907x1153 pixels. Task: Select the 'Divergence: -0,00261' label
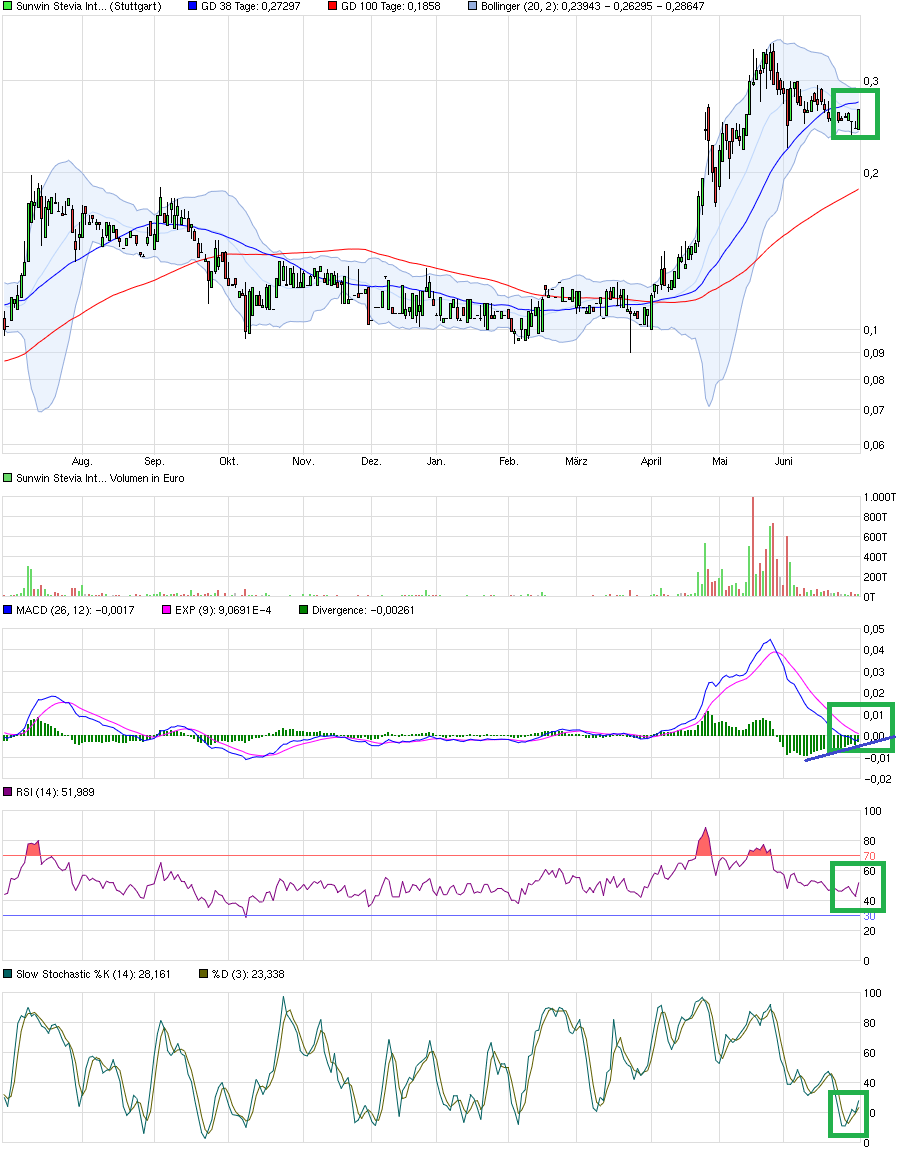(363, 610)
